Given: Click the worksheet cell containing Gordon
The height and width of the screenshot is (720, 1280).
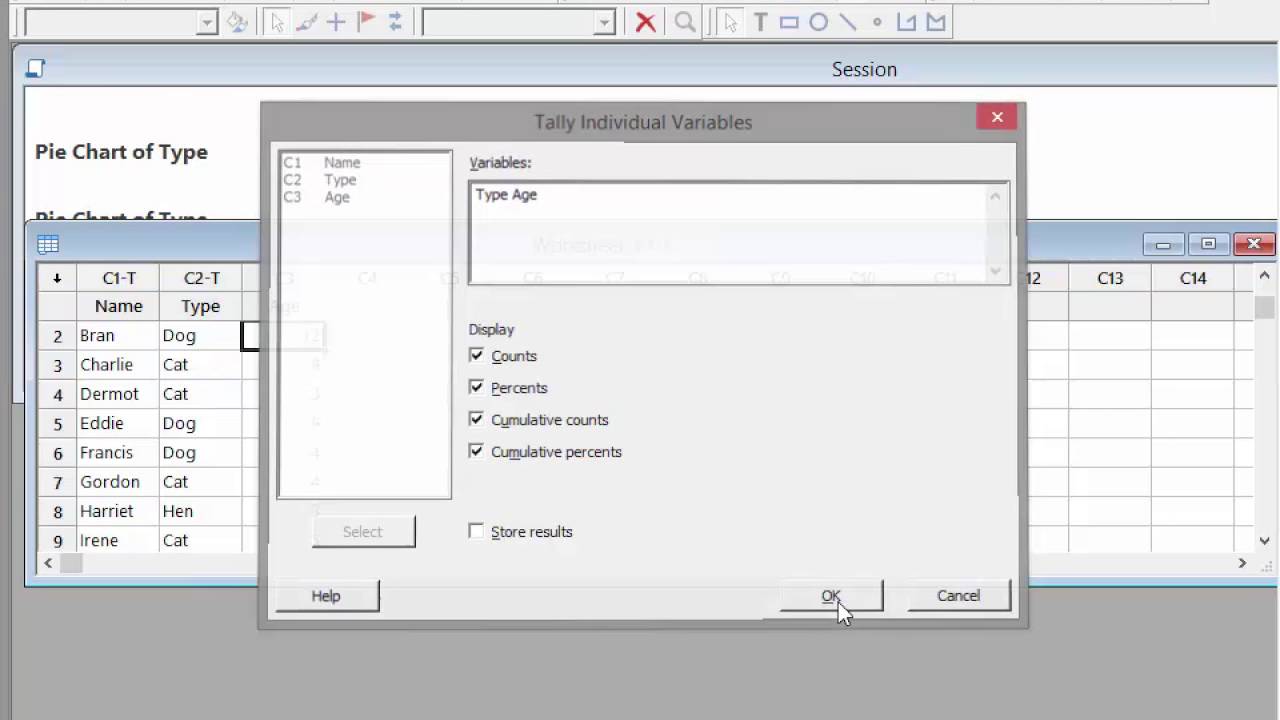Looking at the screenshot, I should click(119, 481).
